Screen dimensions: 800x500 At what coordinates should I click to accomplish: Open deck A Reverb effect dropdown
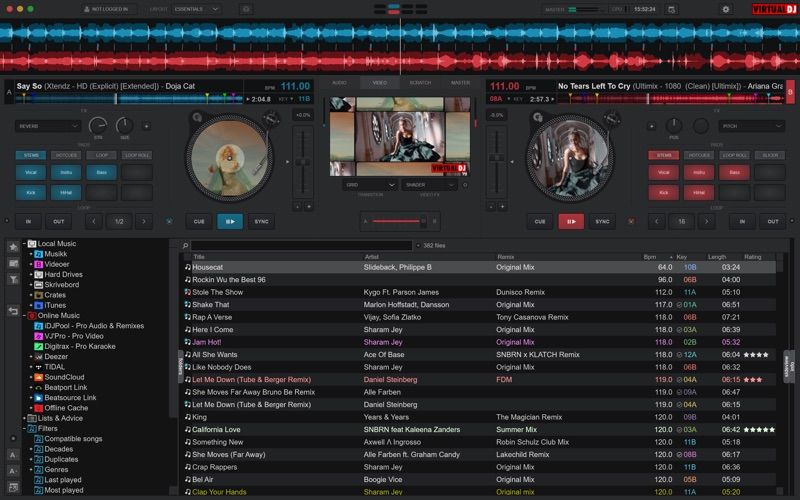47,126
